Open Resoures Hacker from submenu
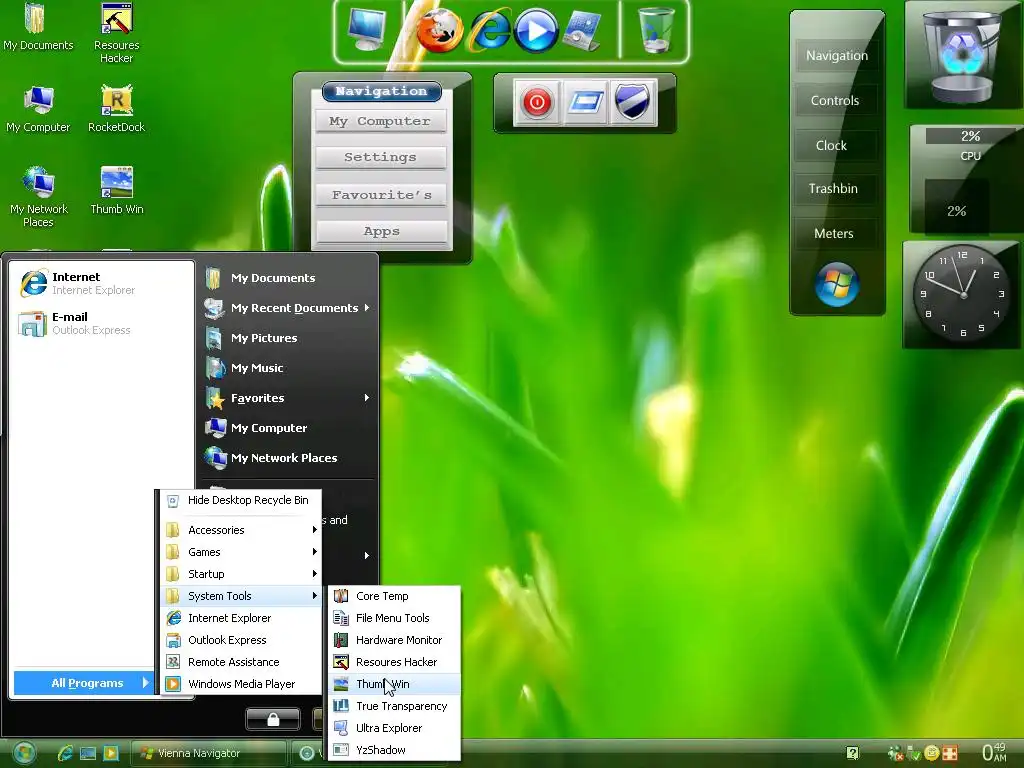 click(x=394, y=662)
